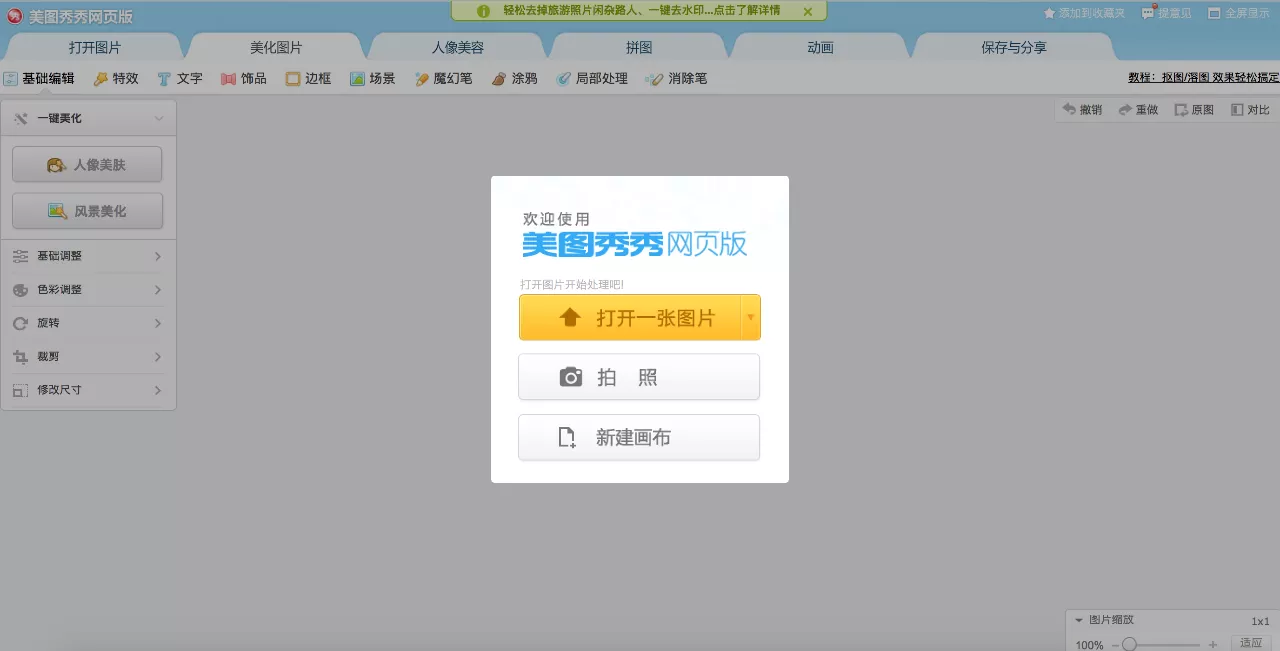Switch to 打开图片 tab
The height and width of the screenshot is (651, 1280).
pos(95,47)
